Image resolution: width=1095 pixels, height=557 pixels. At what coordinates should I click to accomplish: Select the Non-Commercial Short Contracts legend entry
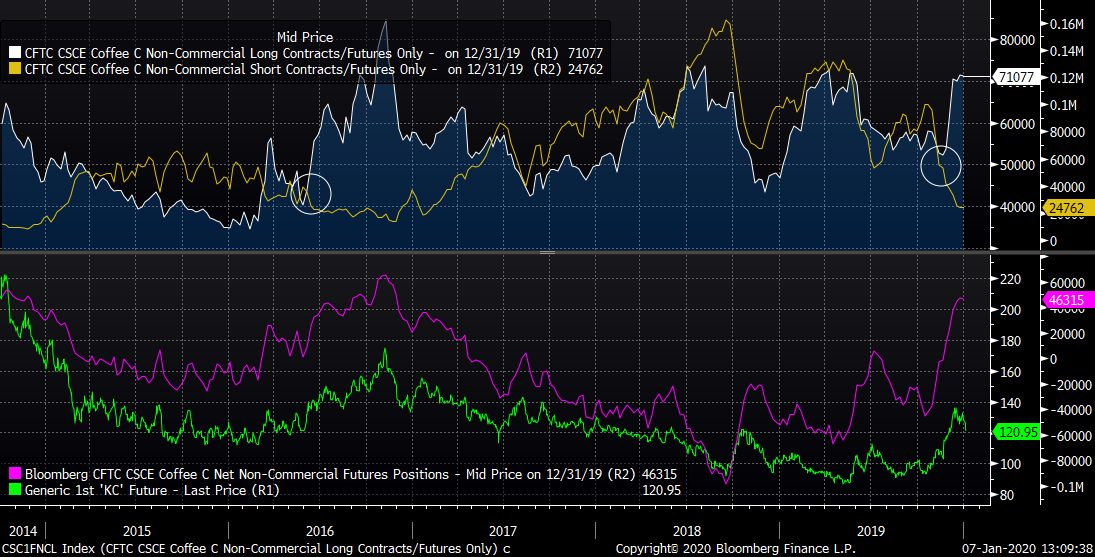(314, 69)
